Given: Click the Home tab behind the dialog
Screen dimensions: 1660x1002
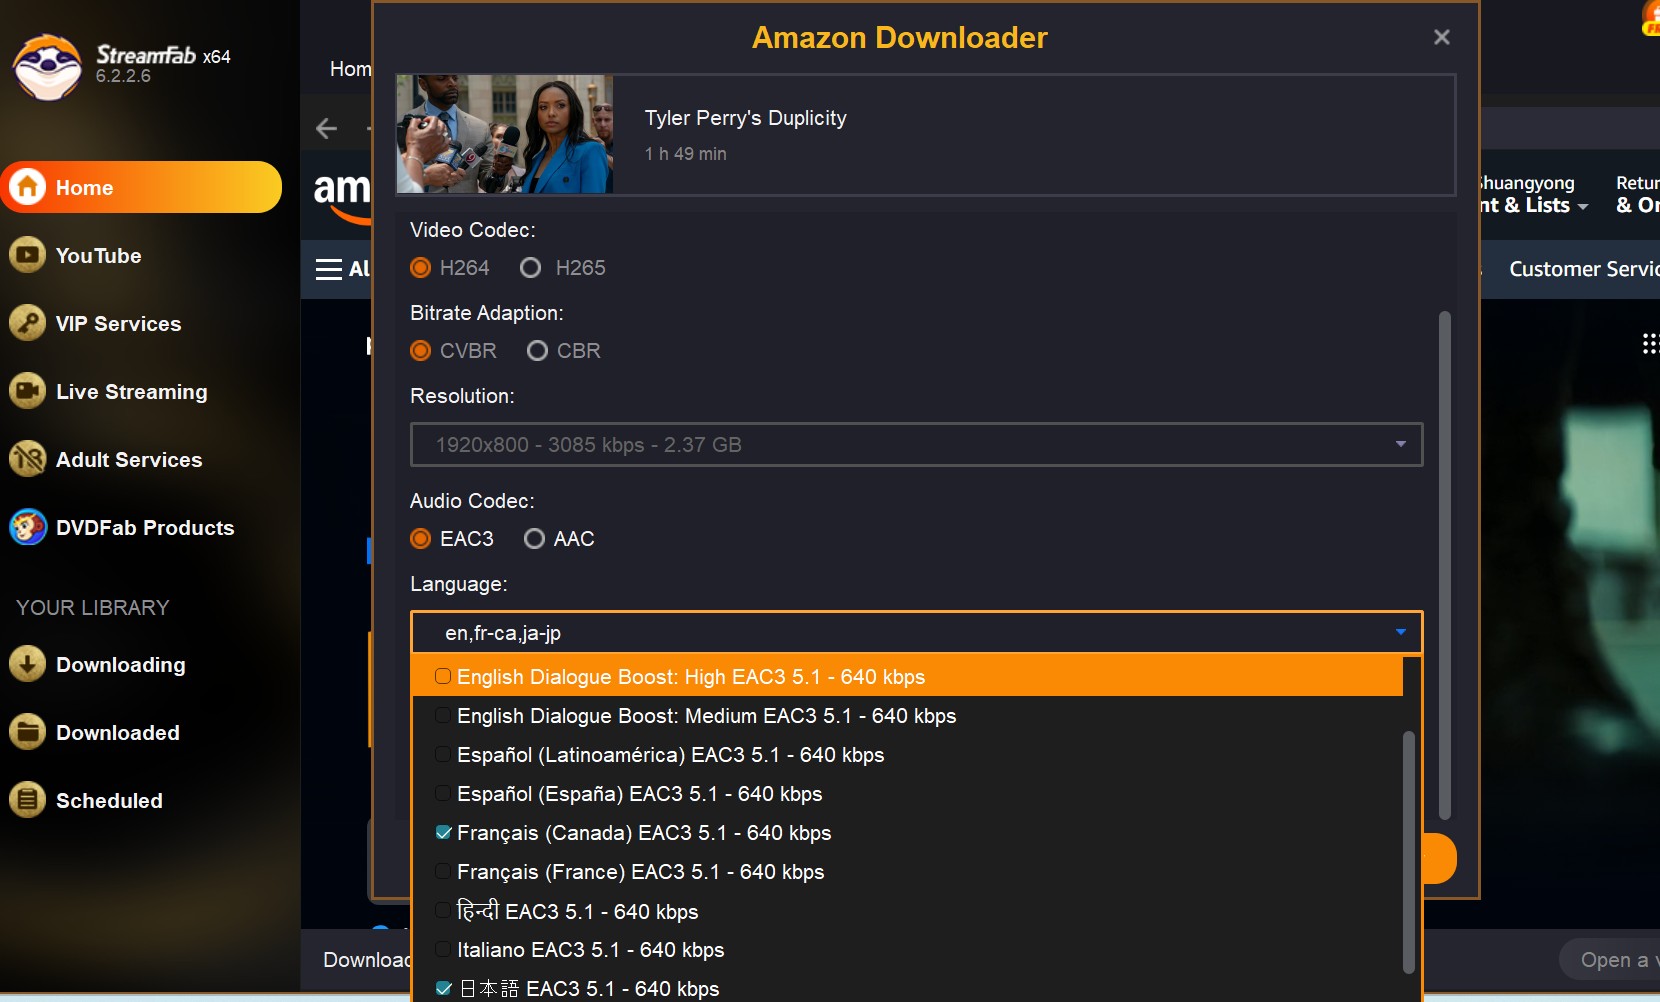Looking at the screenshot, I should 350,69.
